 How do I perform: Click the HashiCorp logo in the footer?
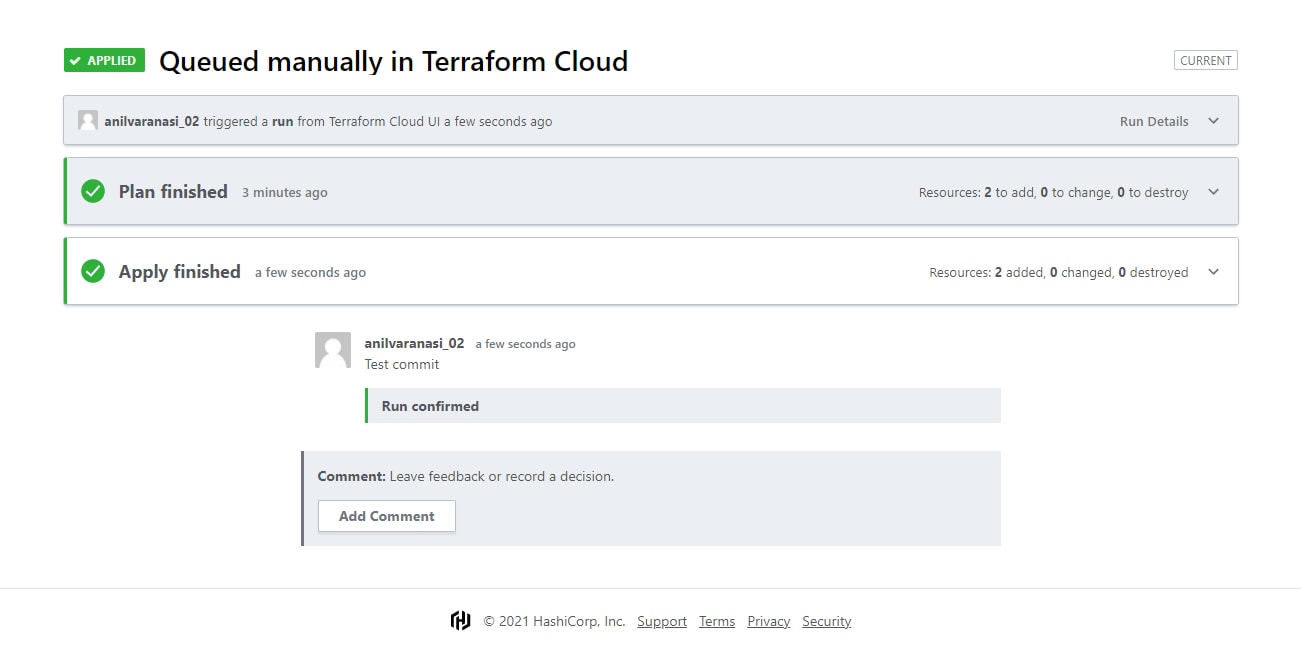pos(460,620)
